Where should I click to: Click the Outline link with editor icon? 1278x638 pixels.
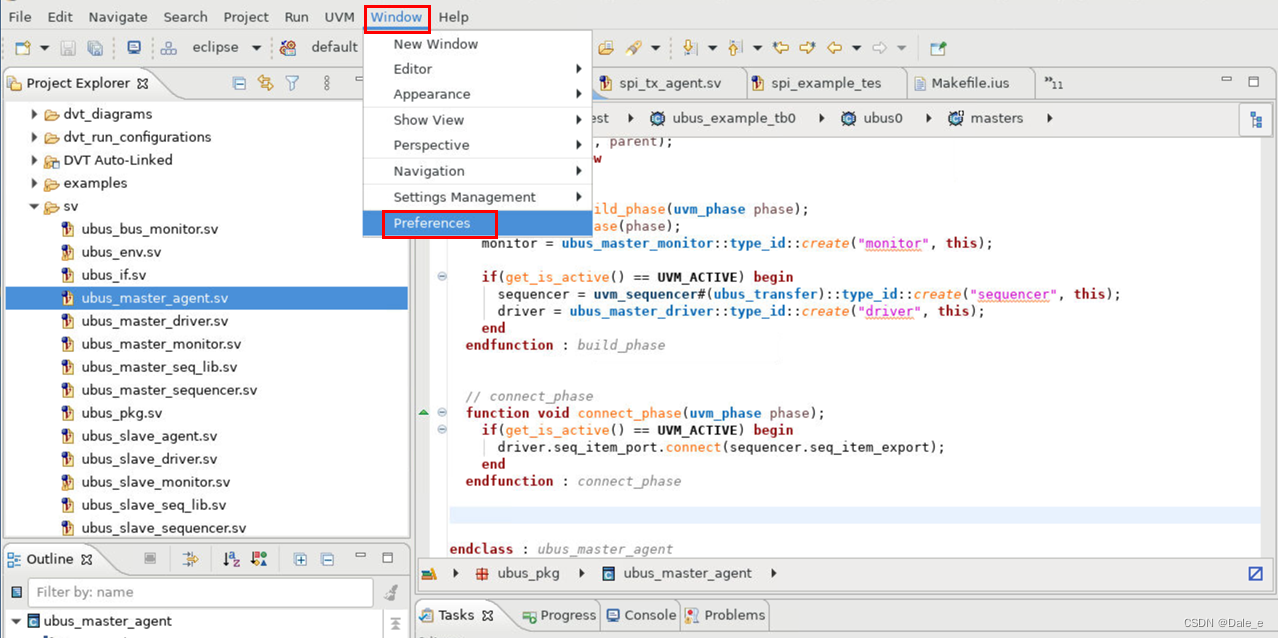click(191, 559)
